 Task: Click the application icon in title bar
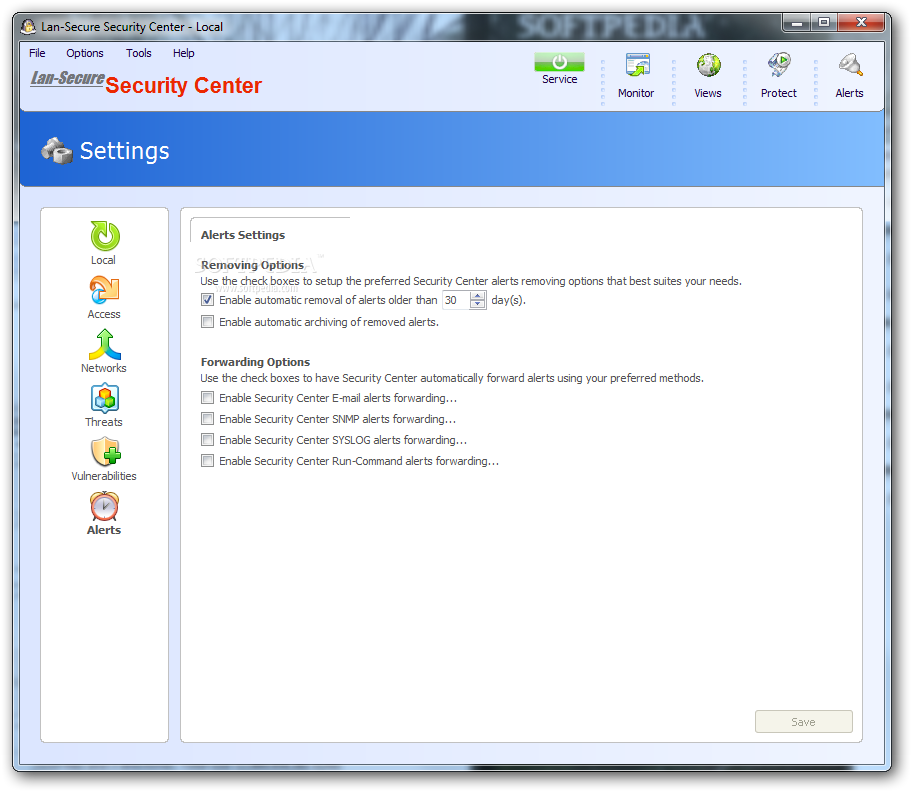[28, 26]
